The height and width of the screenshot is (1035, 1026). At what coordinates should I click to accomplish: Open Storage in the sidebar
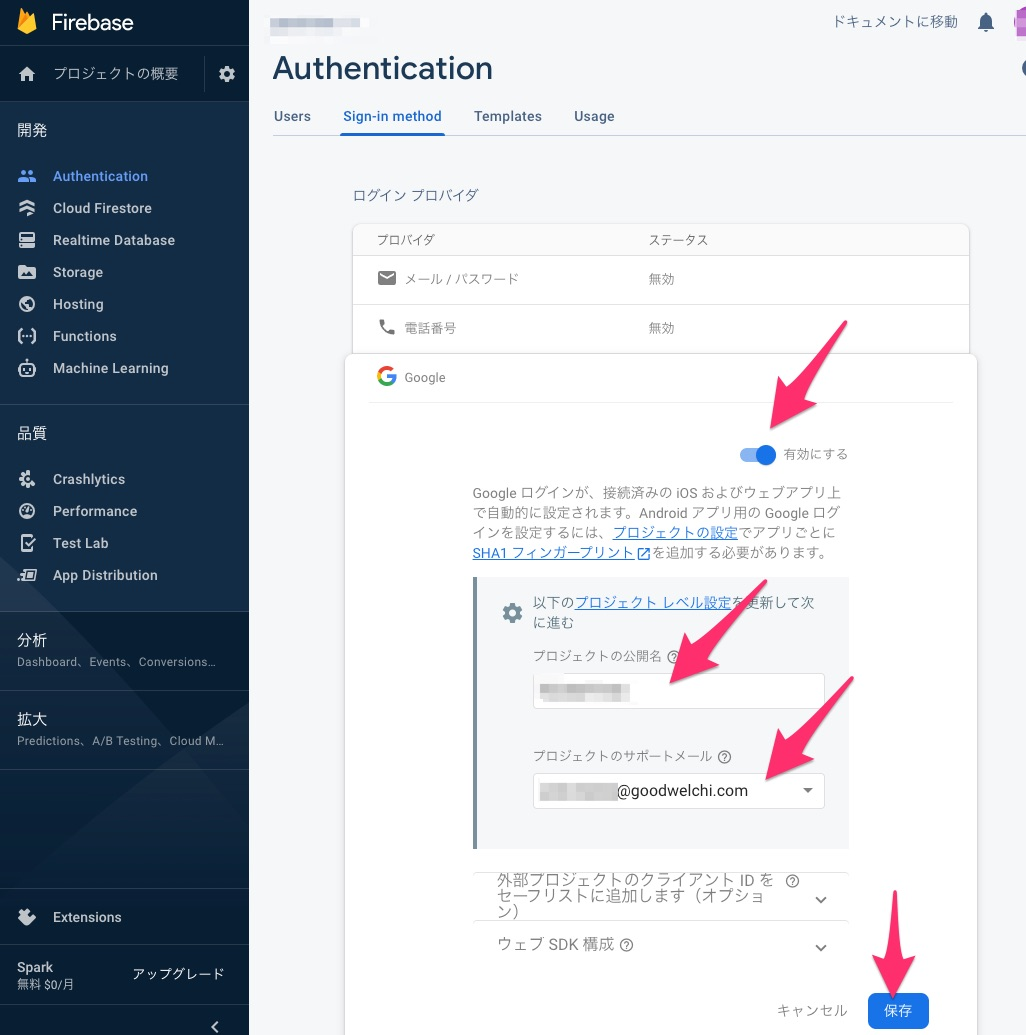78,272
